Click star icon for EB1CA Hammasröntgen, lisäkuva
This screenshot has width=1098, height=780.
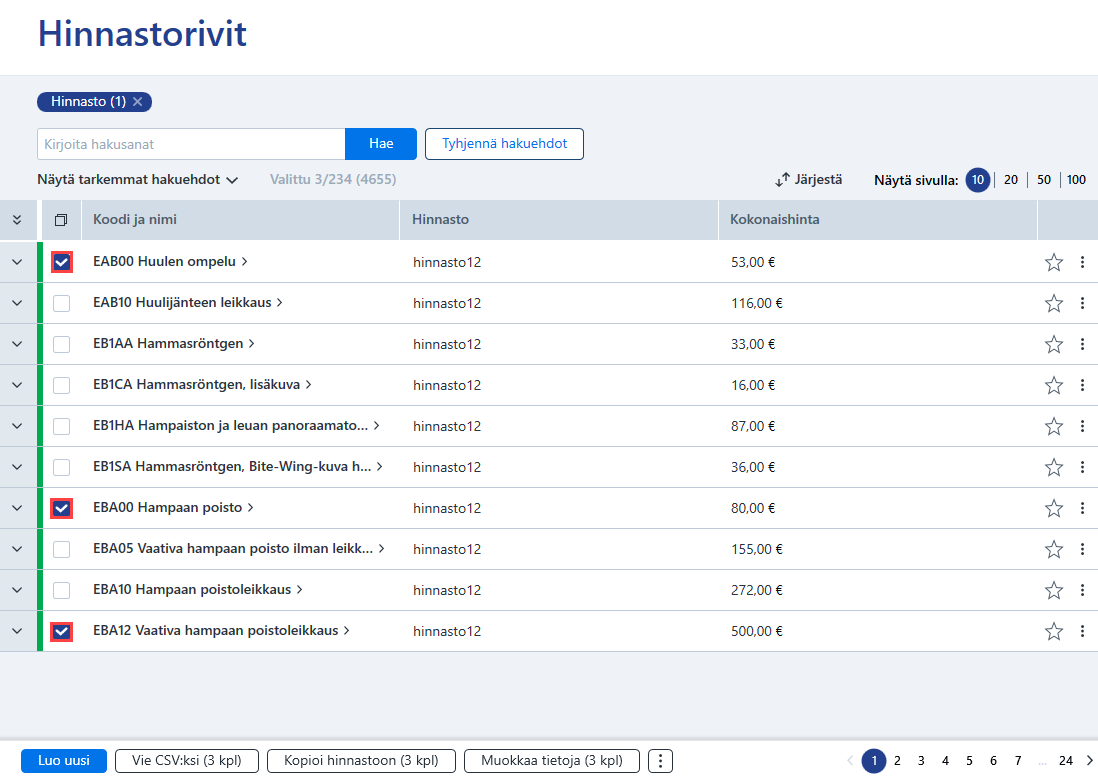coord(1054,385)
